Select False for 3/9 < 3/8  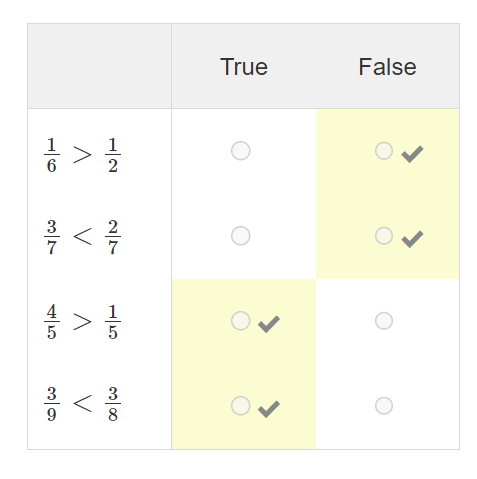coord(384,406)
